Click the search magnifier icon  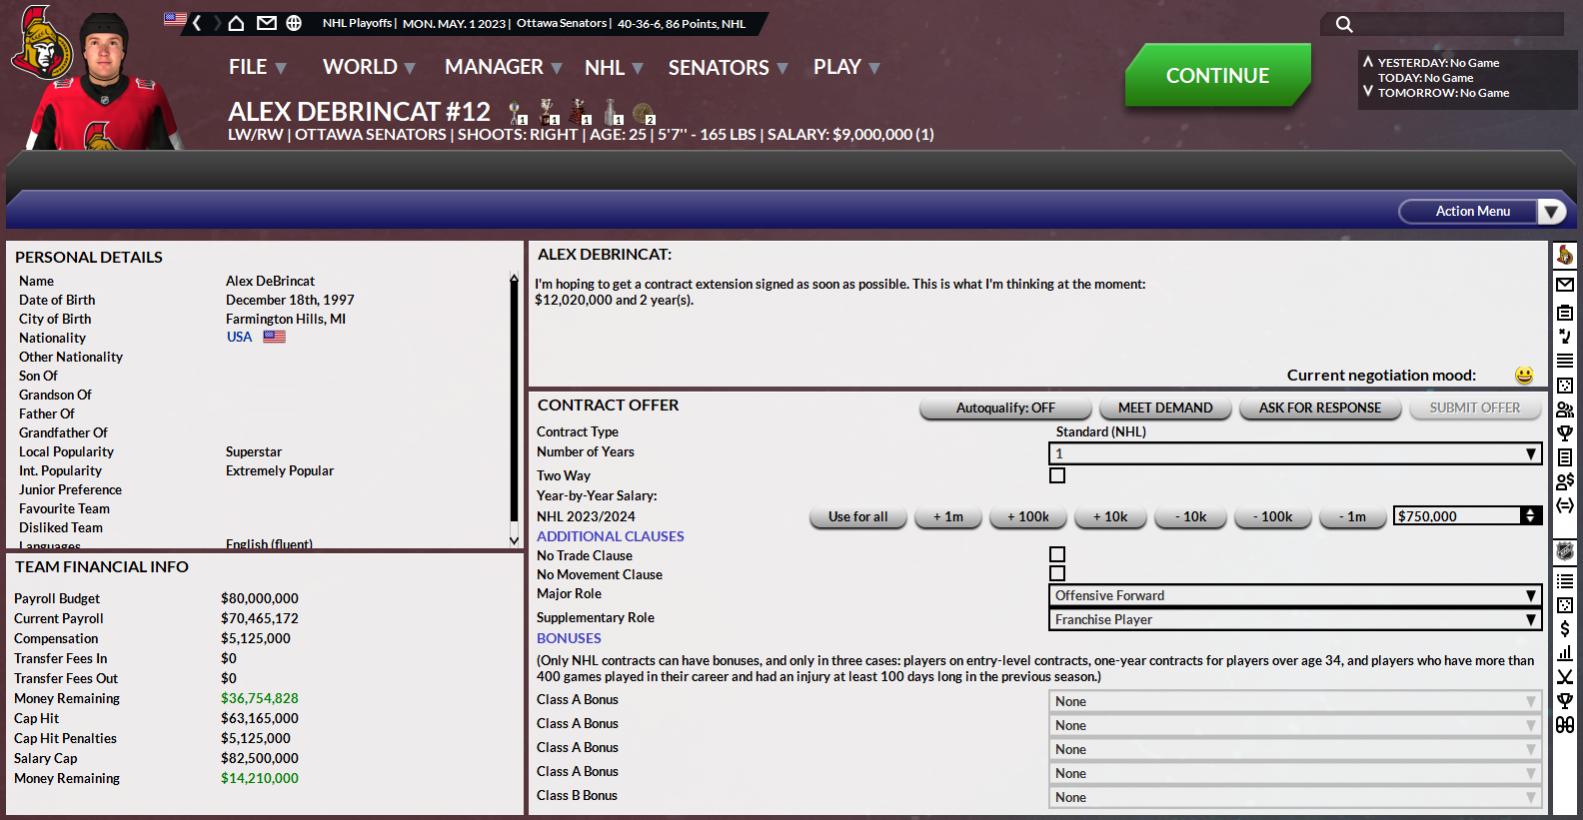pos(1344,24)
